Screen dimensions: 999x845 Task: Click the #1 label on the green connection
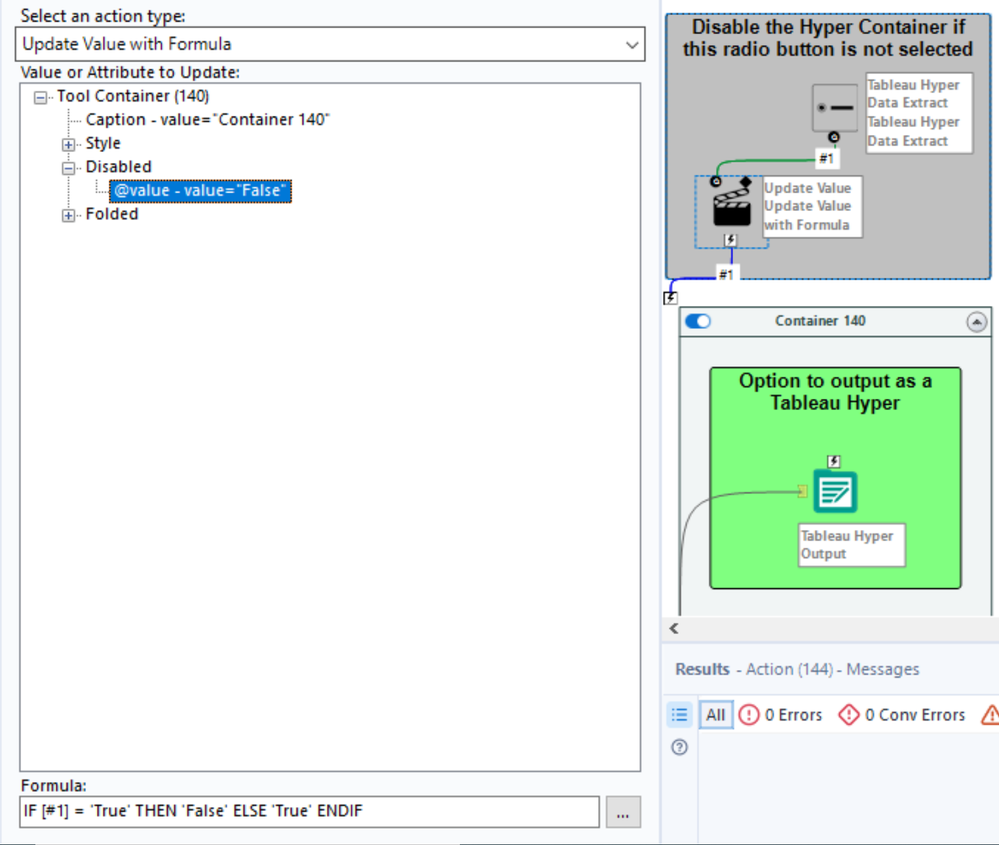click(826, 158)
